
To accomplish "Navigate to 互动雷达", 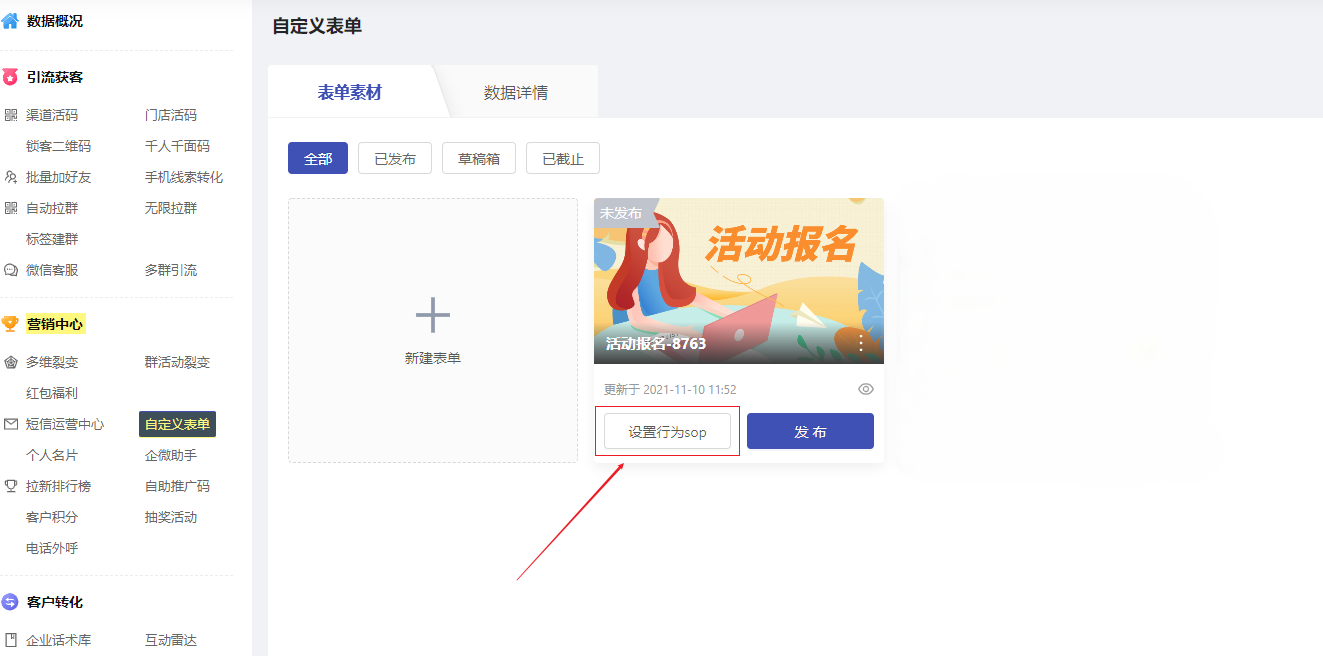I will [171, 640].
